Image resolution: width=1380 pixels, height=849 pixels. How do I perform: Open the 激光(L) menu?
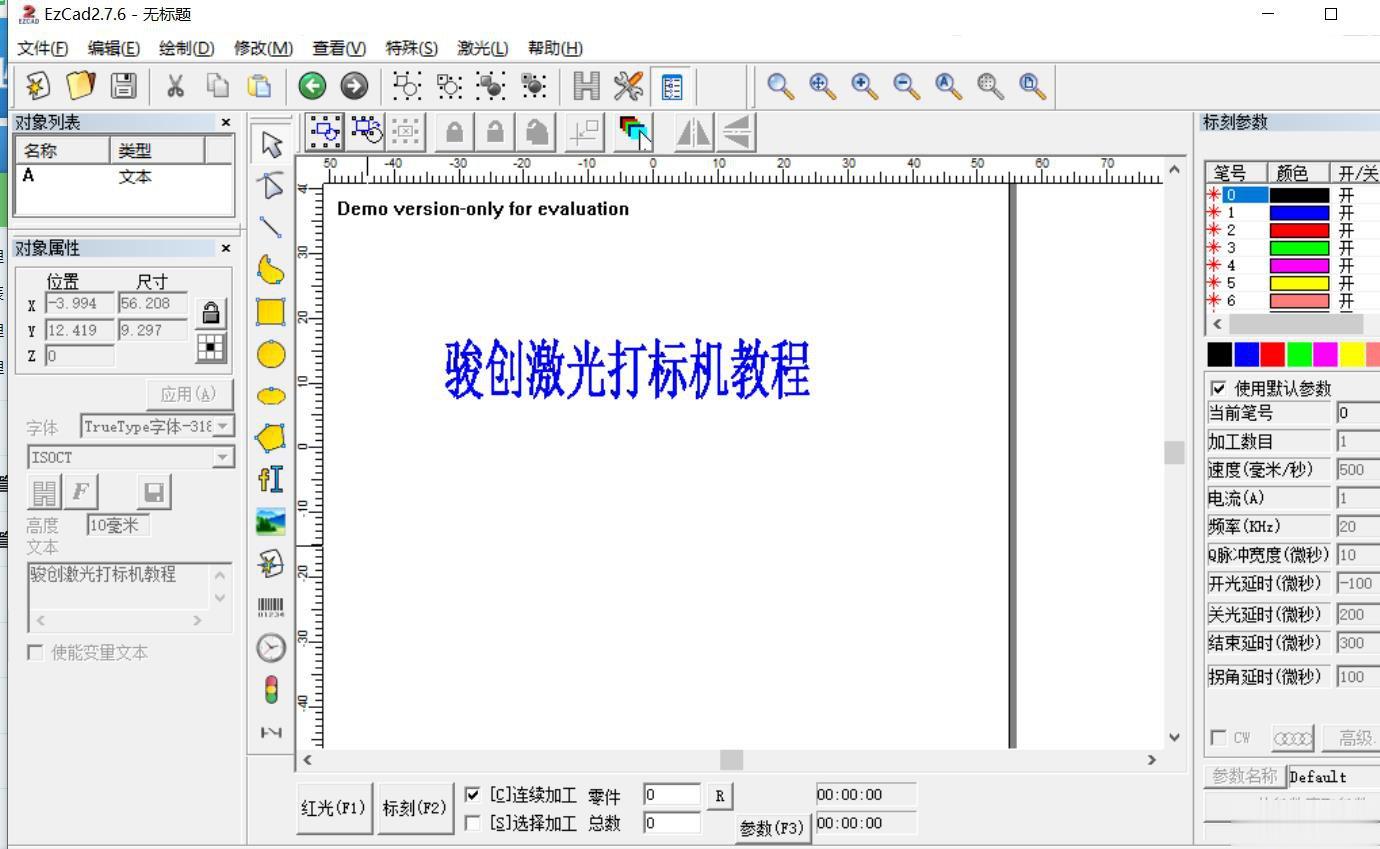(x=482, y=48)
